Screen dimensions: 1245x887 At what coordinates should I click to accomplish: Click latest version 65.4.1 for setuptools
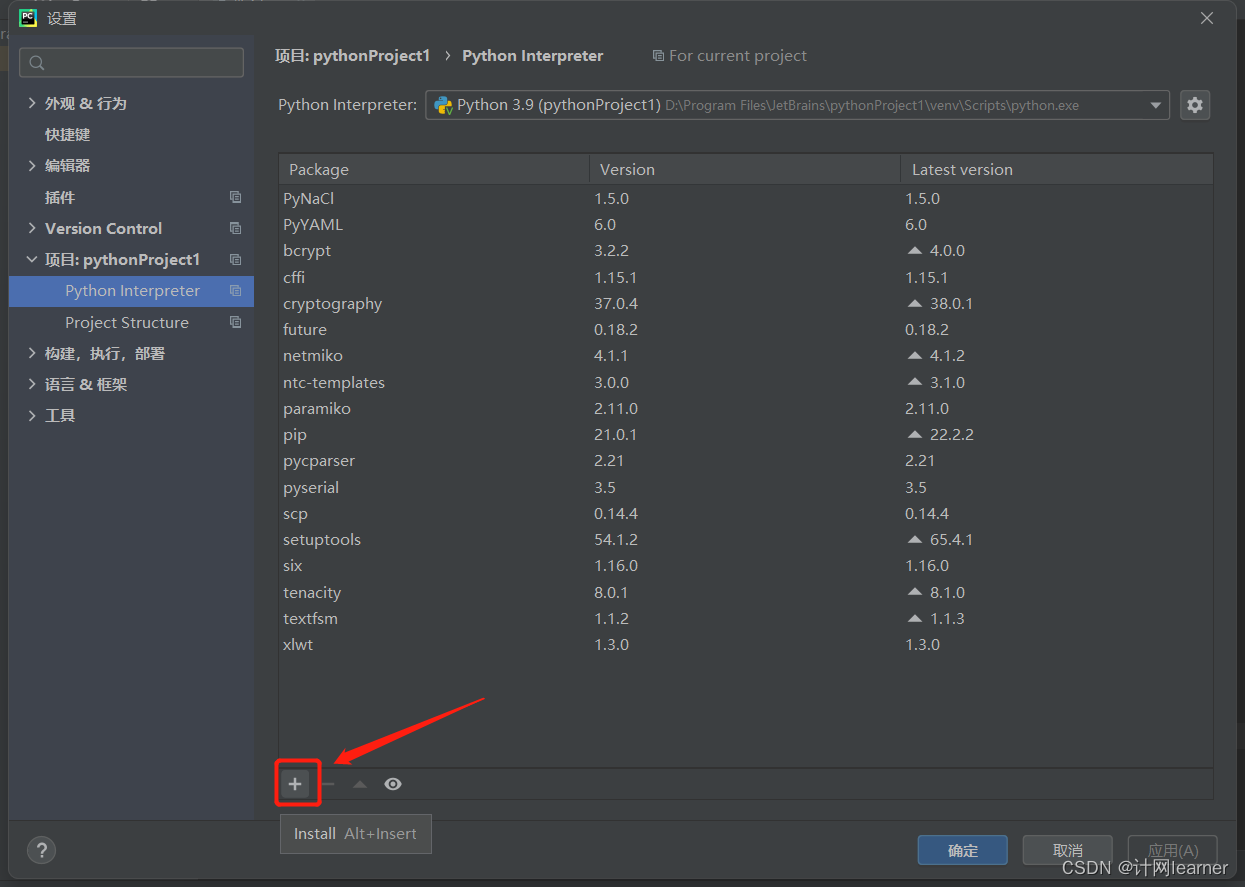coord(951,539)
